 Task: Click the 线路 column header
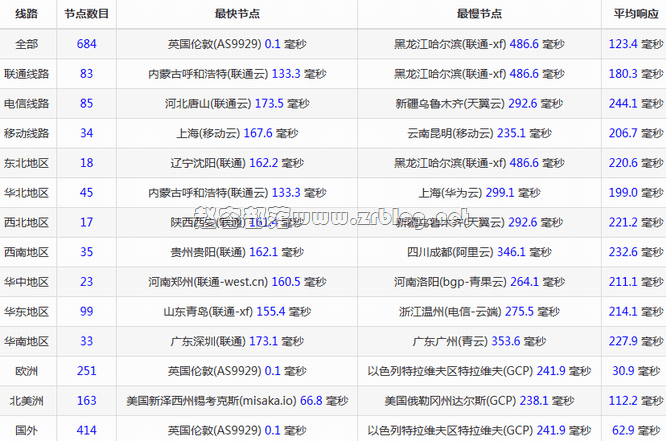(26, 14)
